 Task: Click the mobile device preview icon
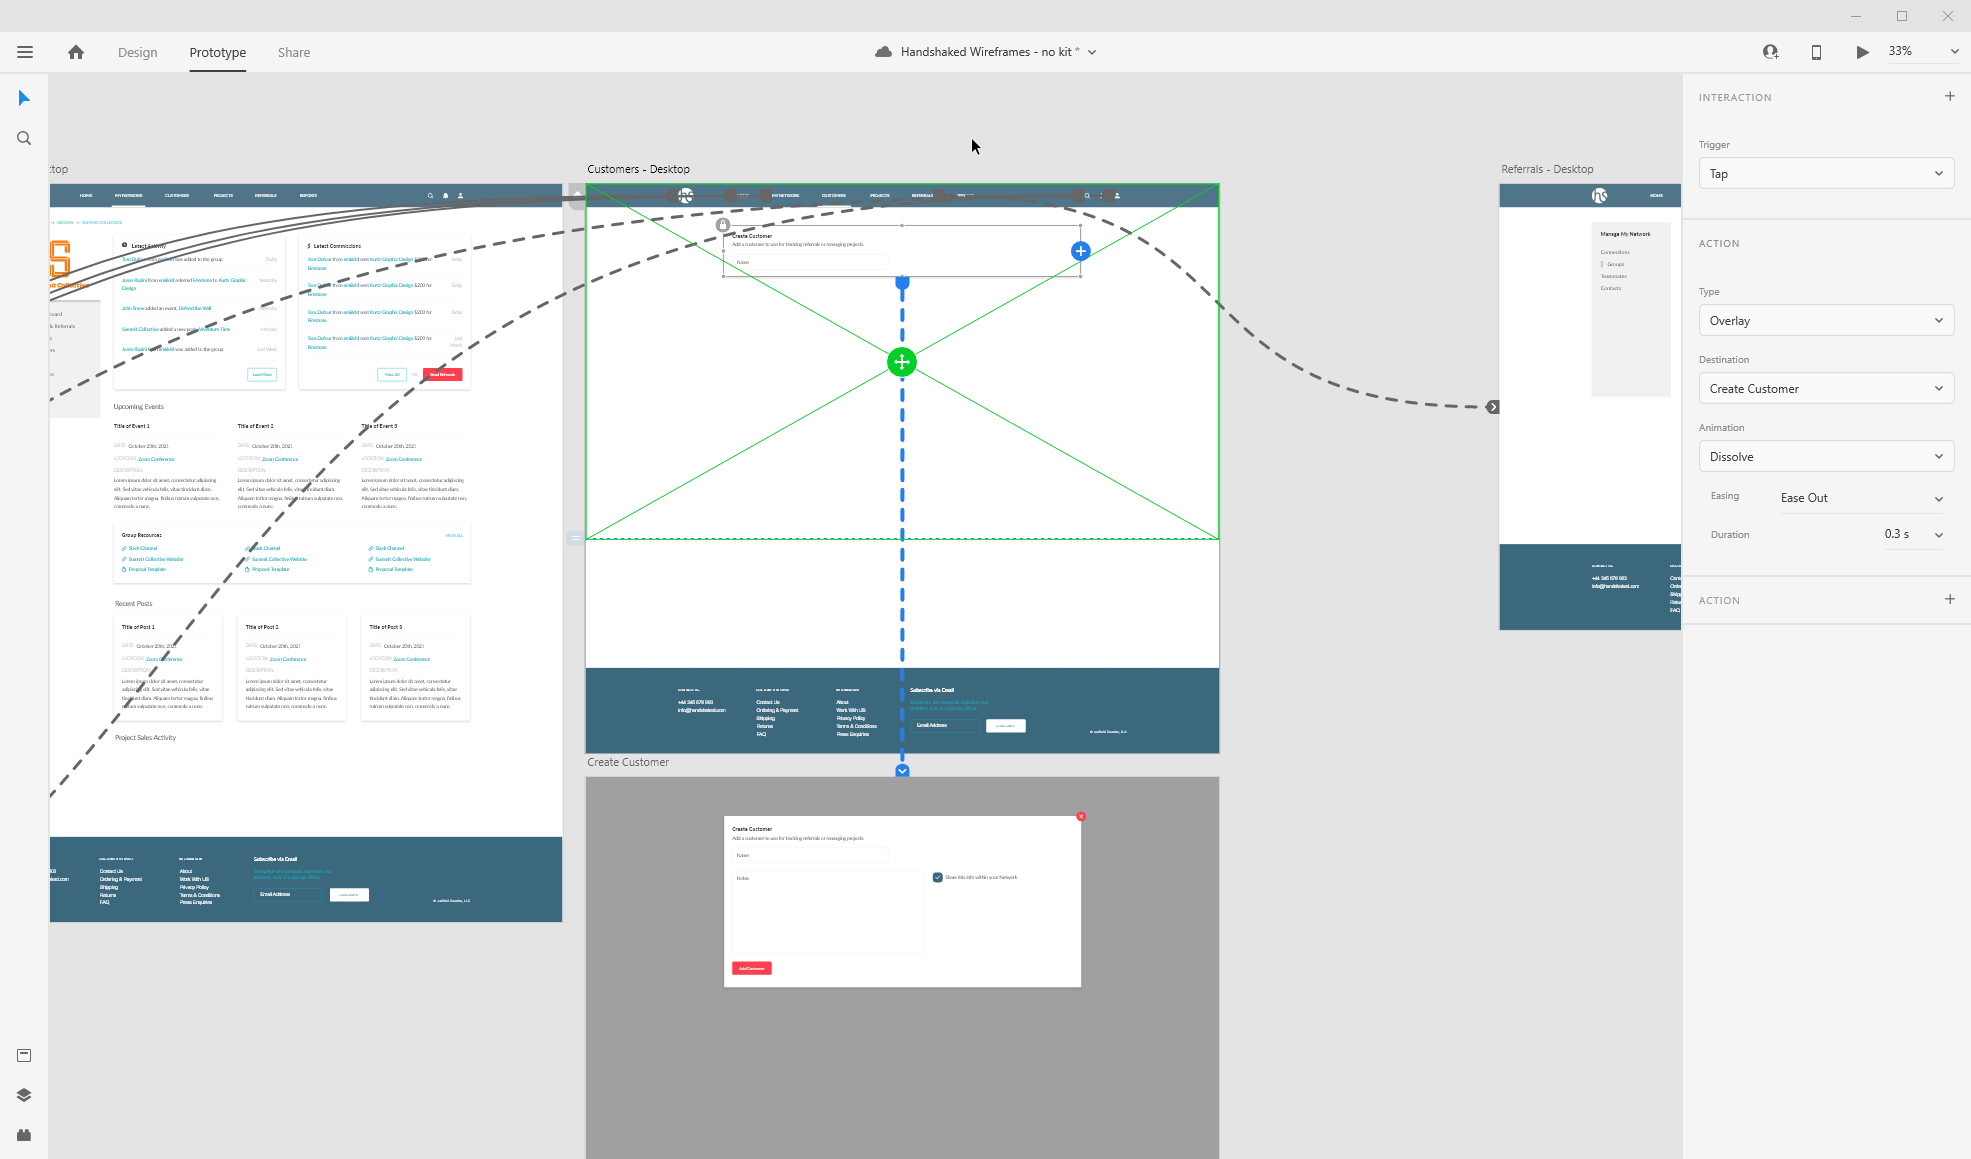pos(1816,52)
